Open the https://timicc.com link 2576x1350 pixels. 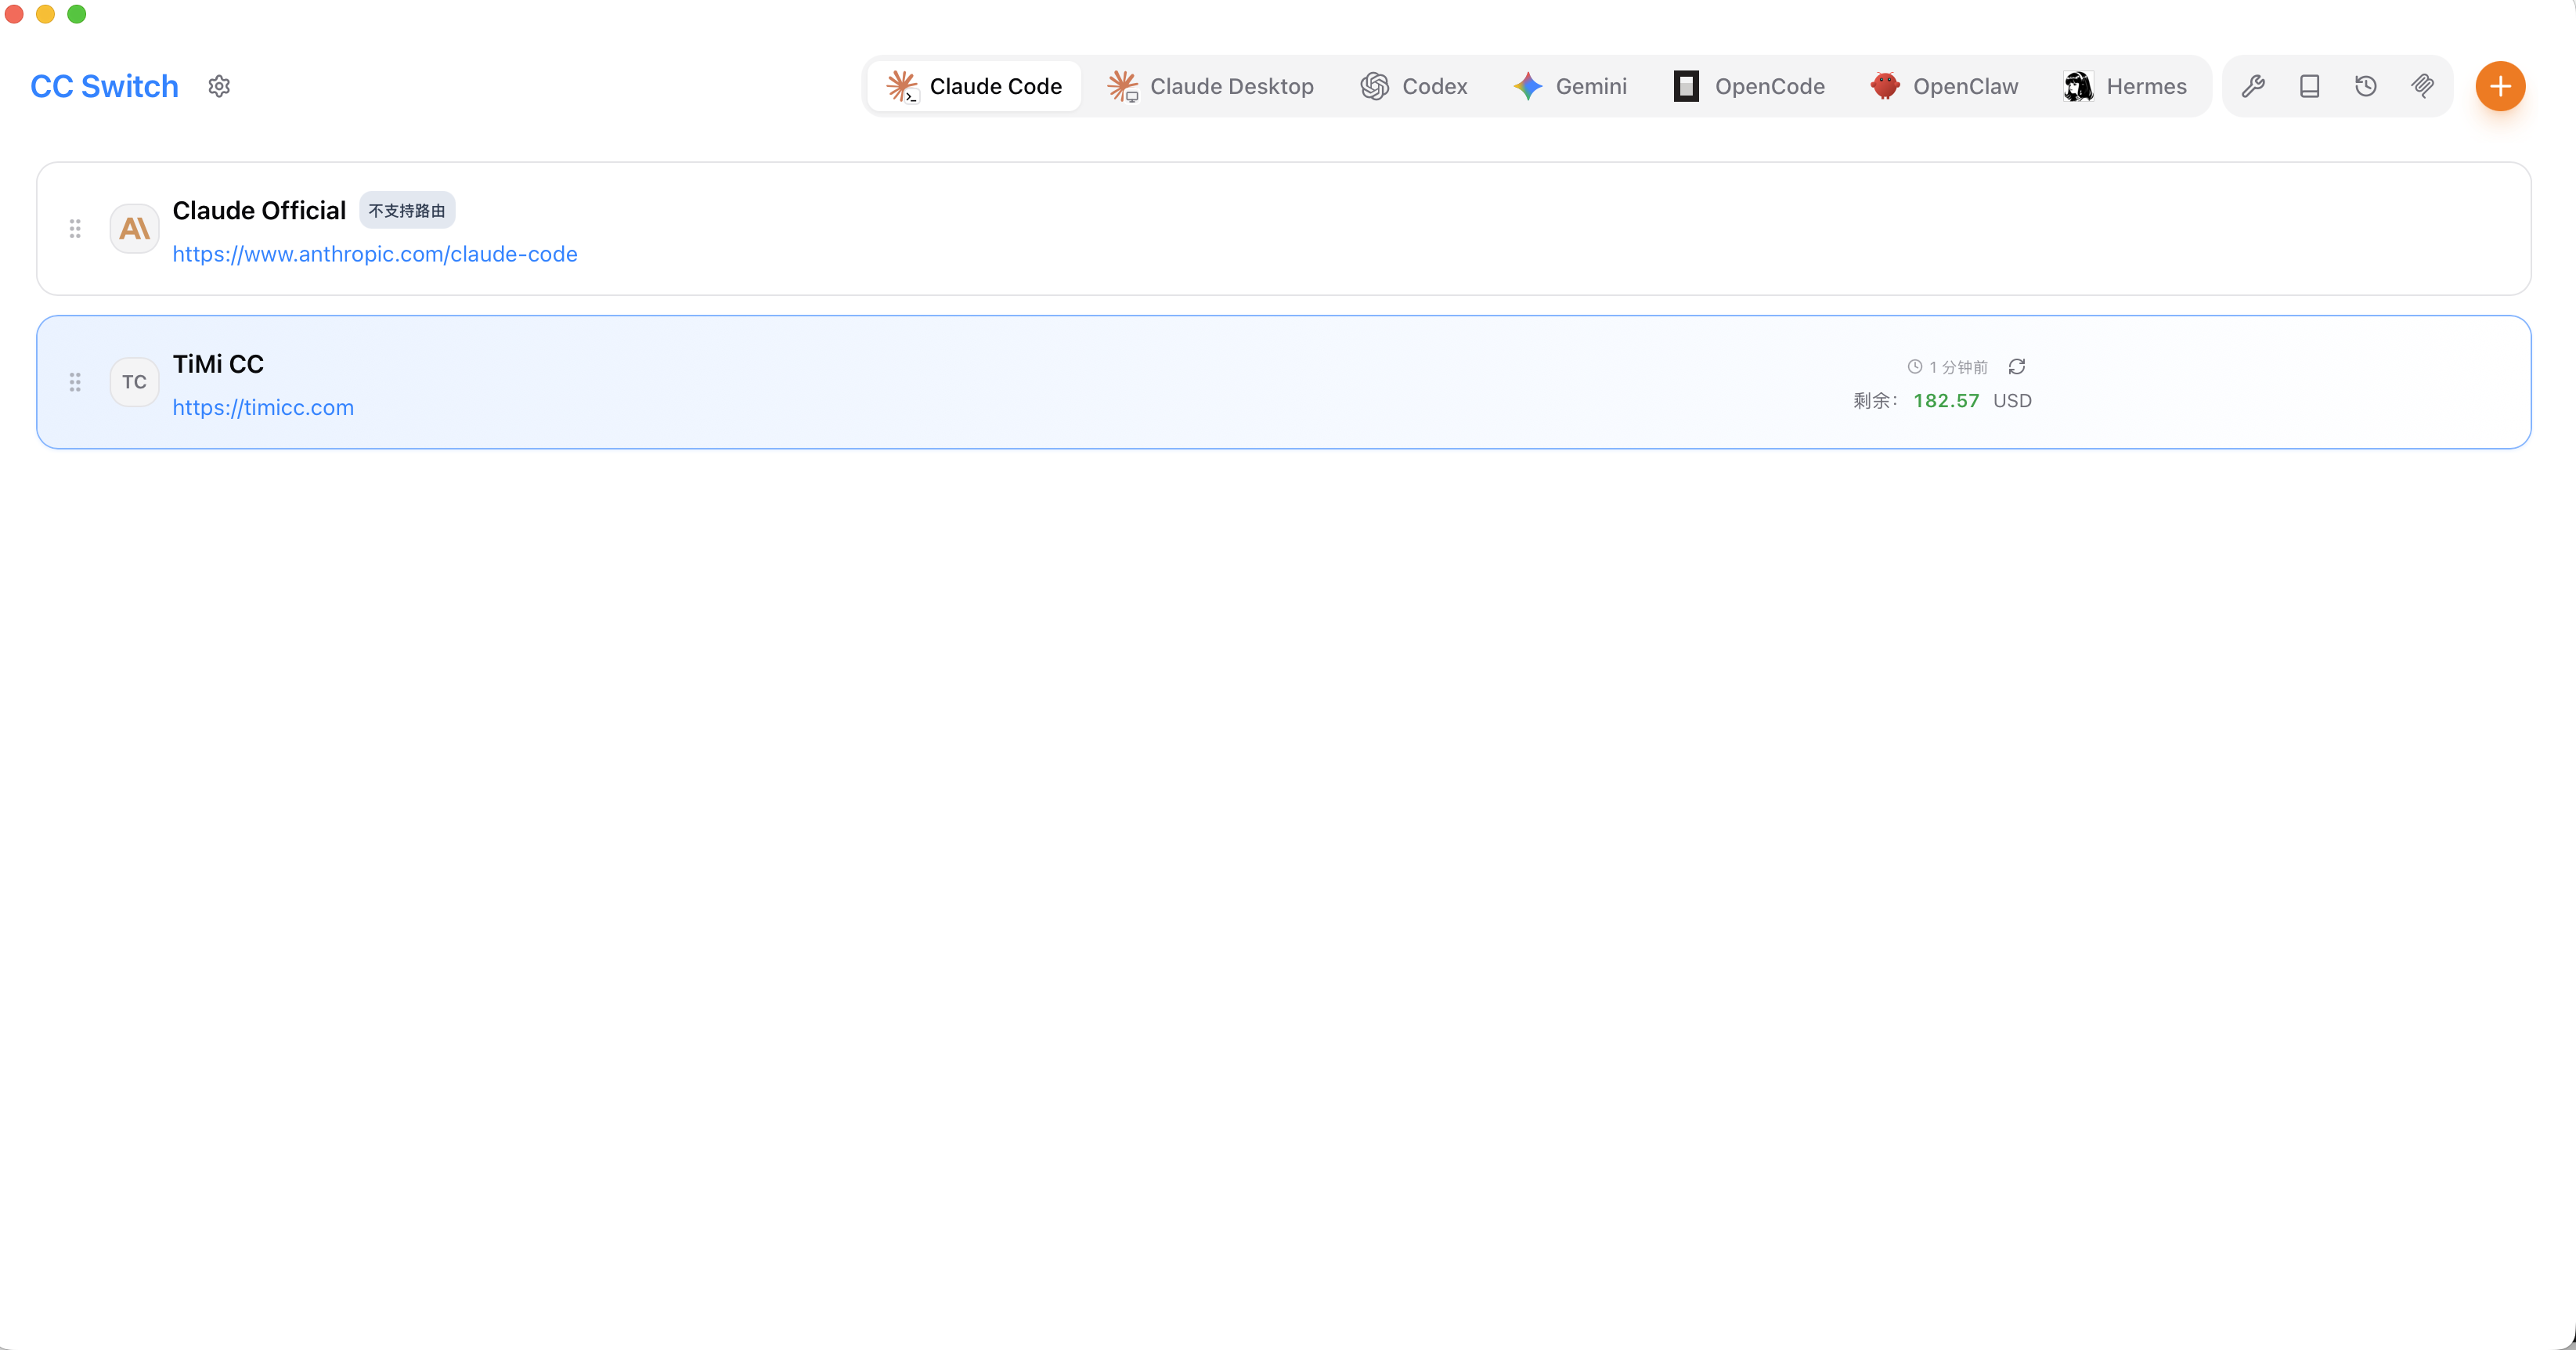pos(263,407)
